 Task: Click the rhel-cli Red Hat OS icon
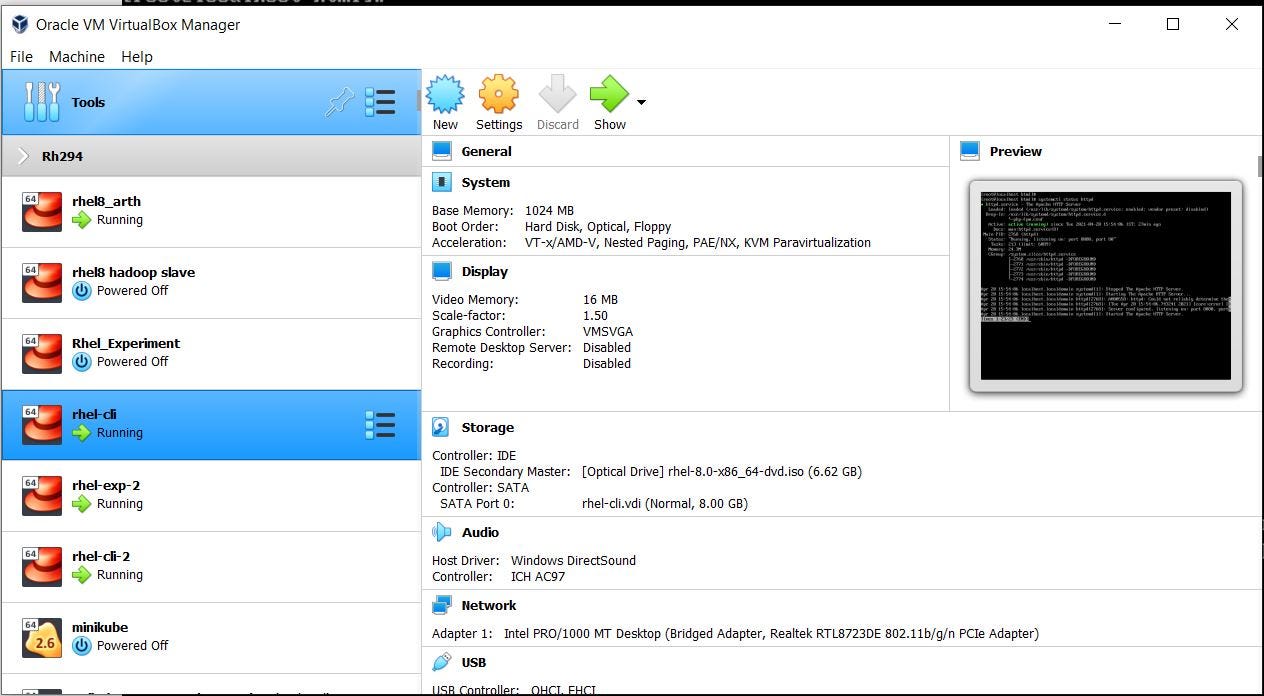coord(42,425)
